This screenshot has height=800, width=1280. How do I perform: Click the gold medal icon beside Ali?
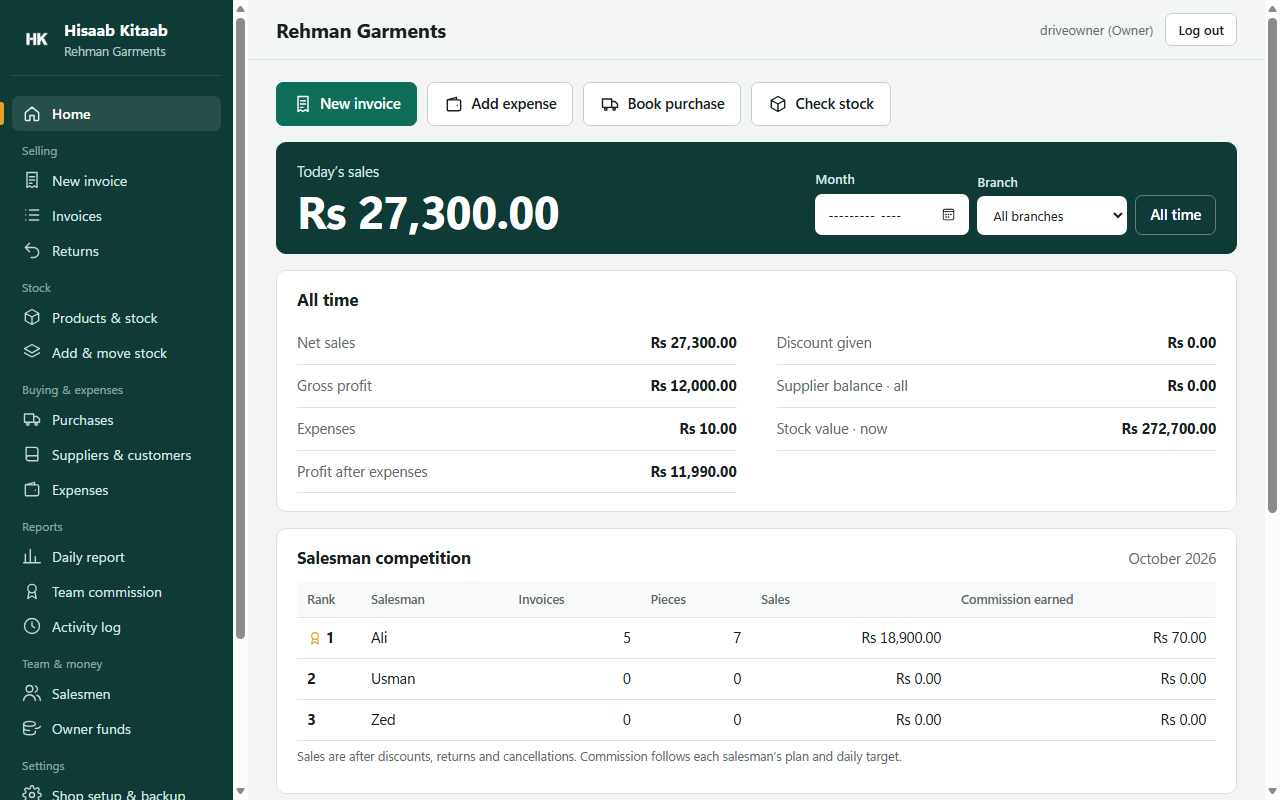pyautogui.click(x=315, y=638)
